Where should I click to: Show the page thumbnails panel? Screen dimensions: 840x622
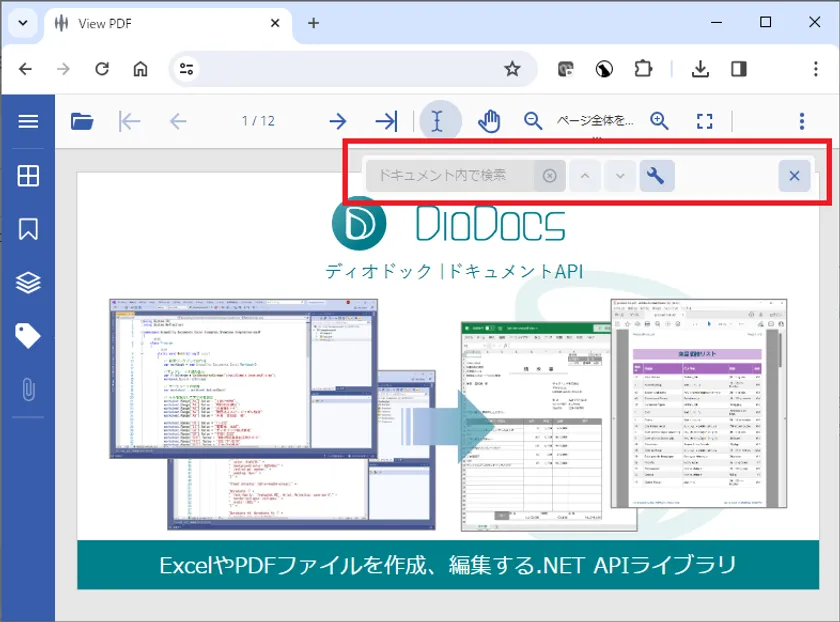click(28, 176)
